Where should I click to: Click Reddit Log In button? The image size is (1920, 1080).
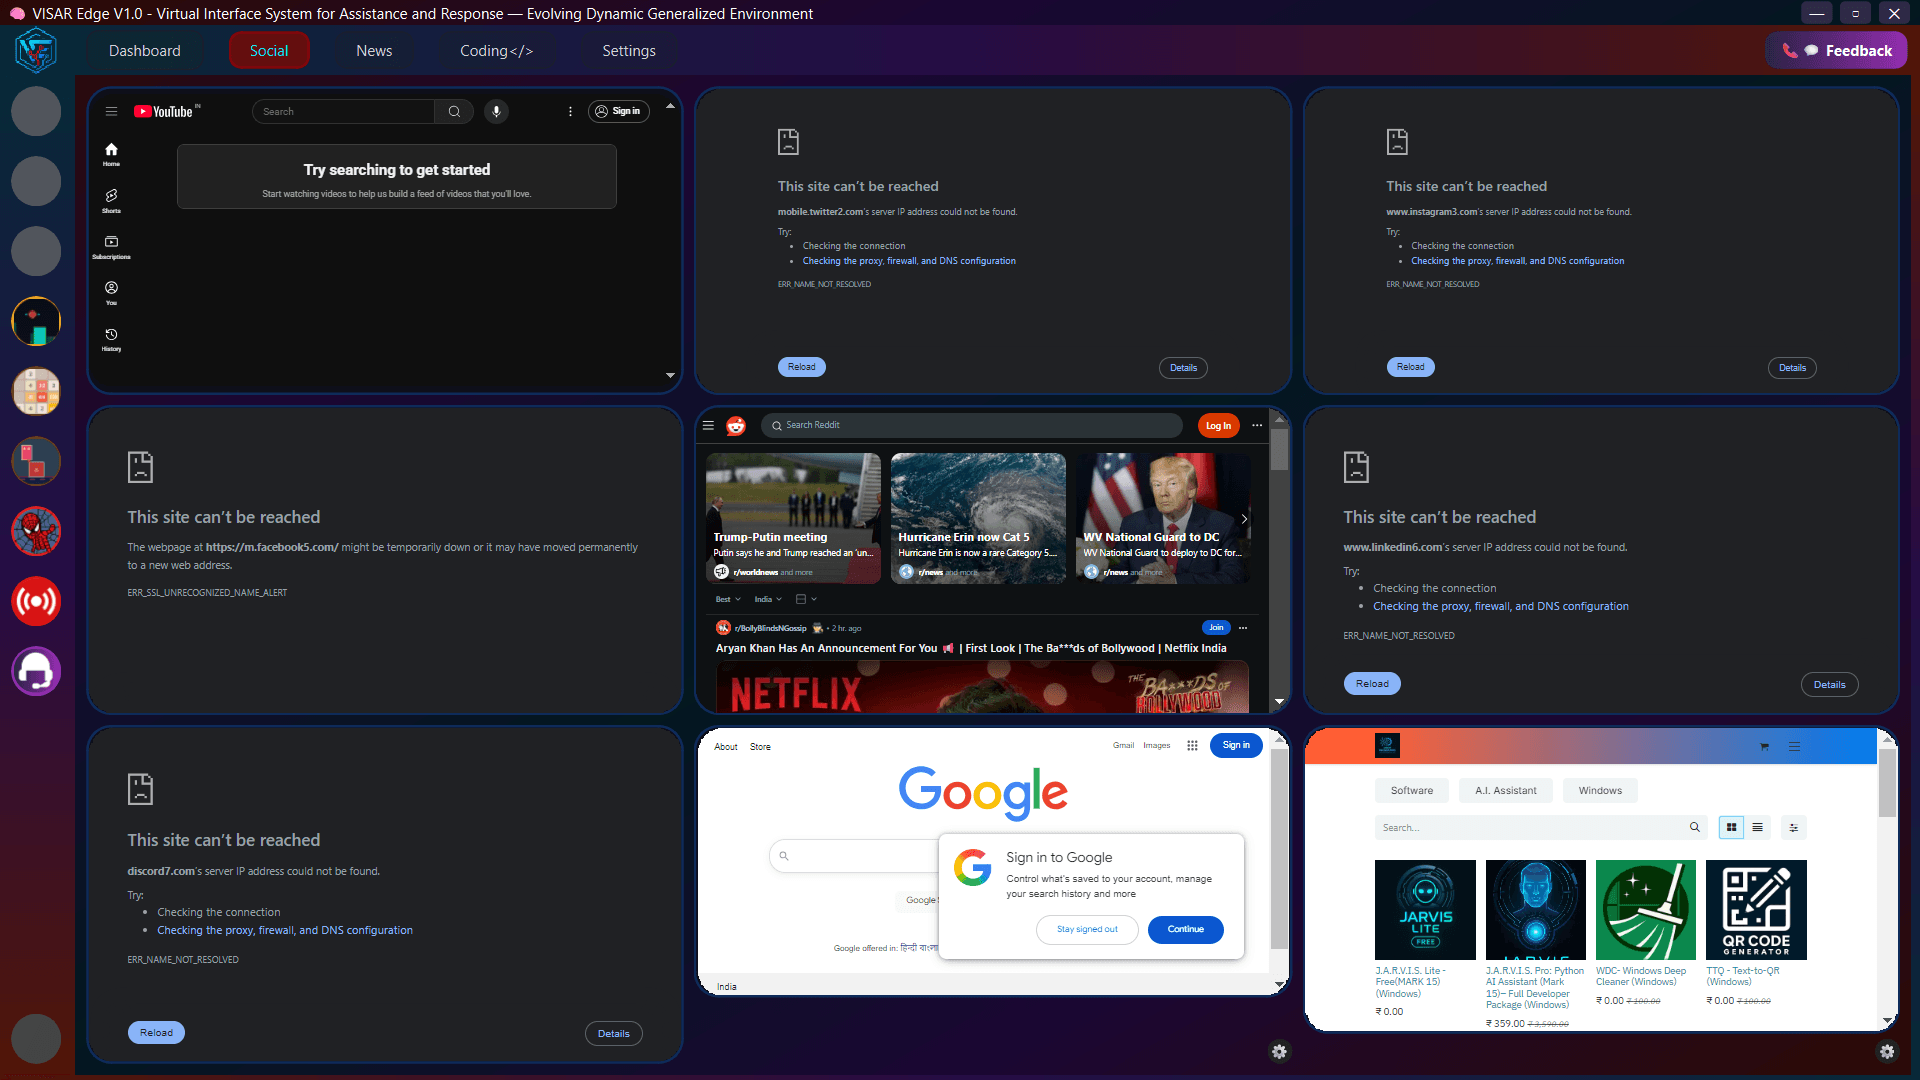(1218, 425)
